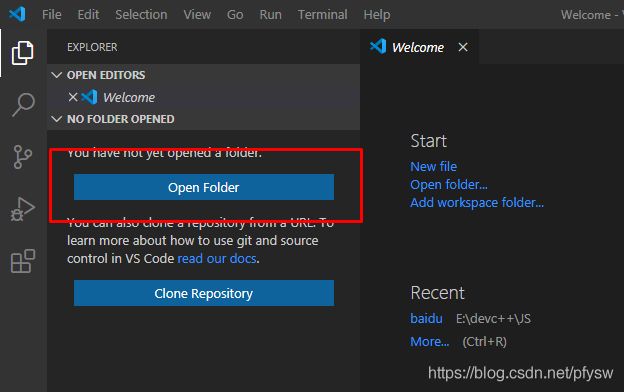Select Welcome entry in Open Editors

(x=129, y=98)
